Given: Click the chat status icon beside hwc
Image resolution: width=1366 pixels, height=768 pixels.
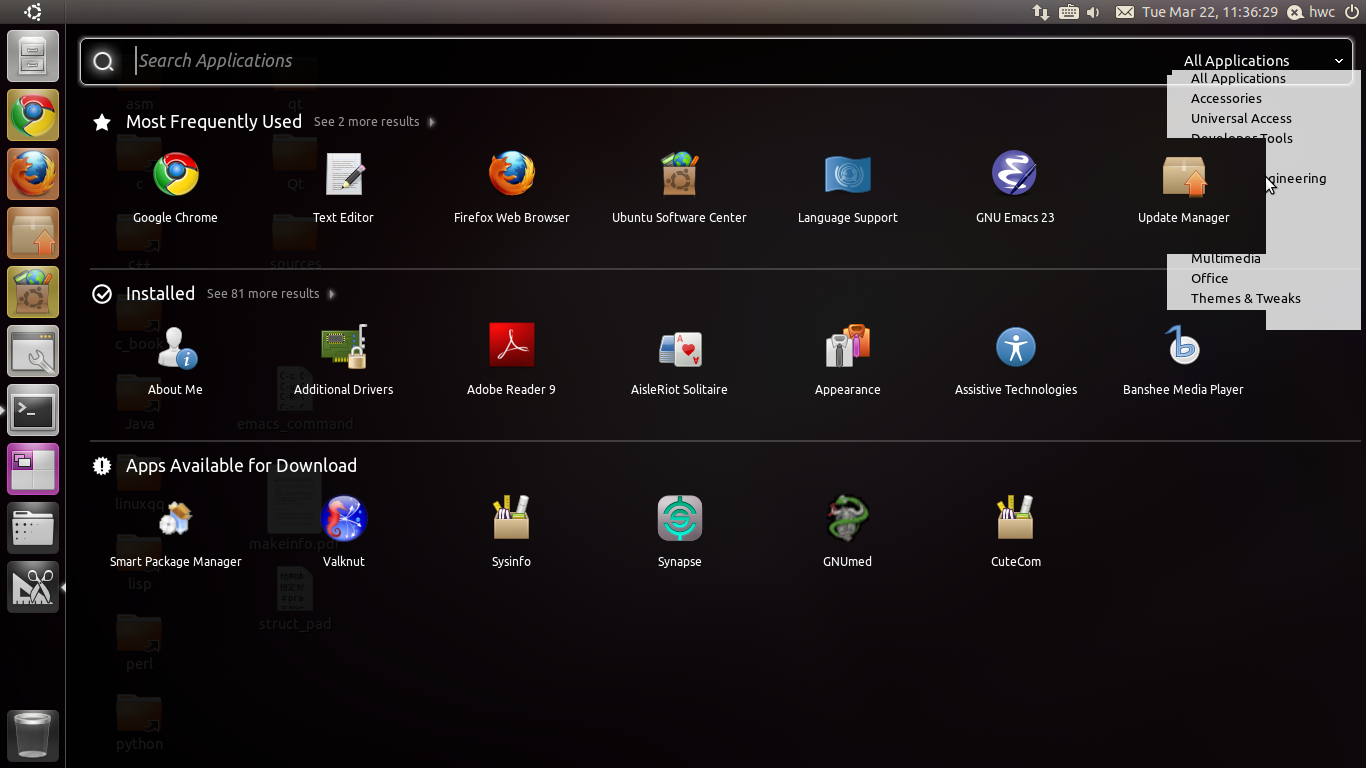Looking at the screenshot, I should tap(1295, 12).
